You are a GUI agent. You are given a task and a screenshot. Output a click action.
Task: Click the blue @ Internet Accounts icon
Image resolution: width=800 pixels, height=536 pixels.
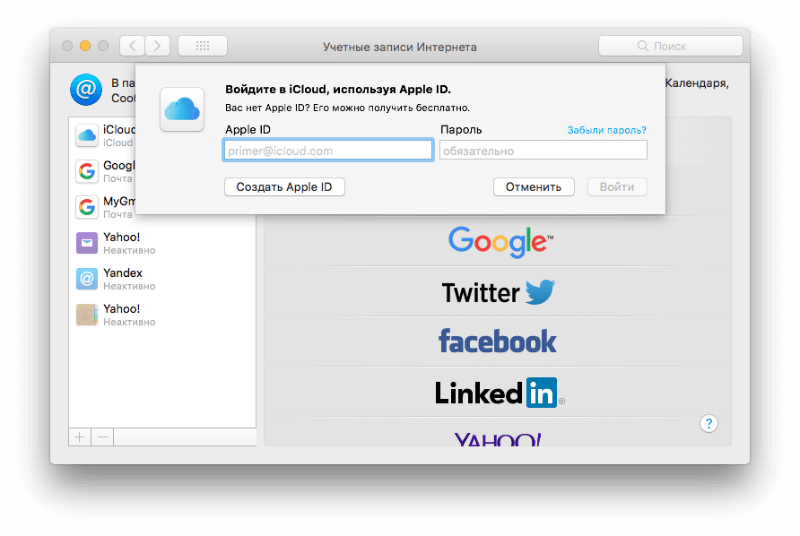[x=86, y=90]
